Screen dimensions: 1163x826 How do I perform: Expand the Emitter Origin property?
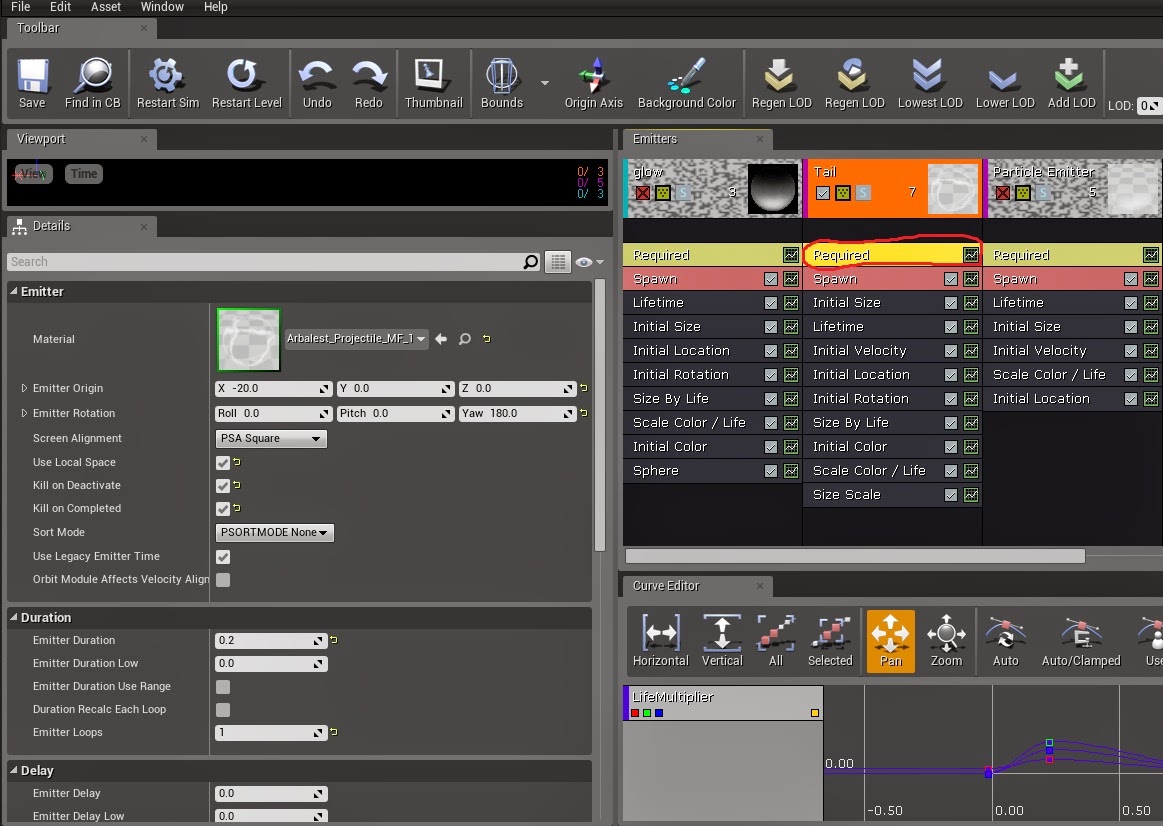pyautogui.click(x=24, y=388)
